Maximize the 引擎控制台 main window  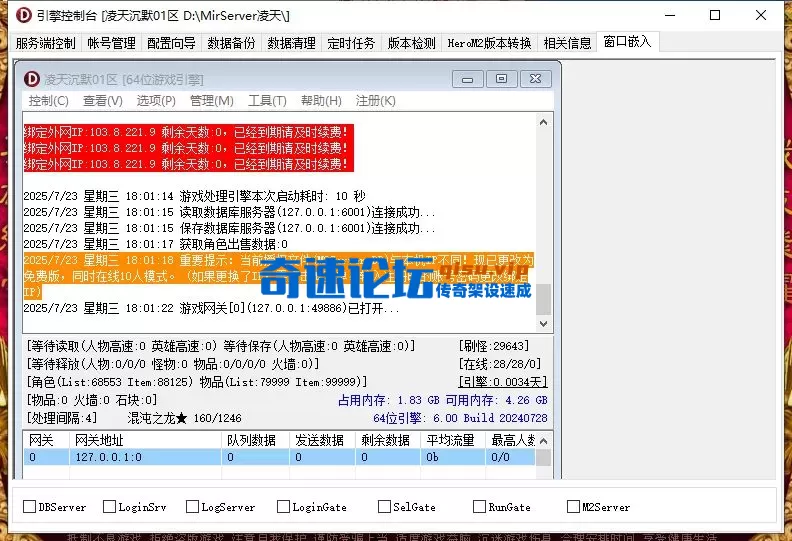click(x=715, y=15)
